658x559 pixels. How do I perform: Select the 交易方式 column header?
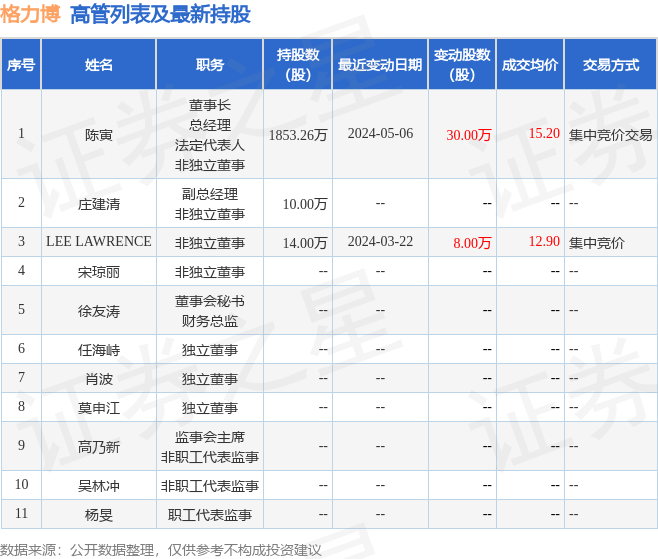(611, 65)
